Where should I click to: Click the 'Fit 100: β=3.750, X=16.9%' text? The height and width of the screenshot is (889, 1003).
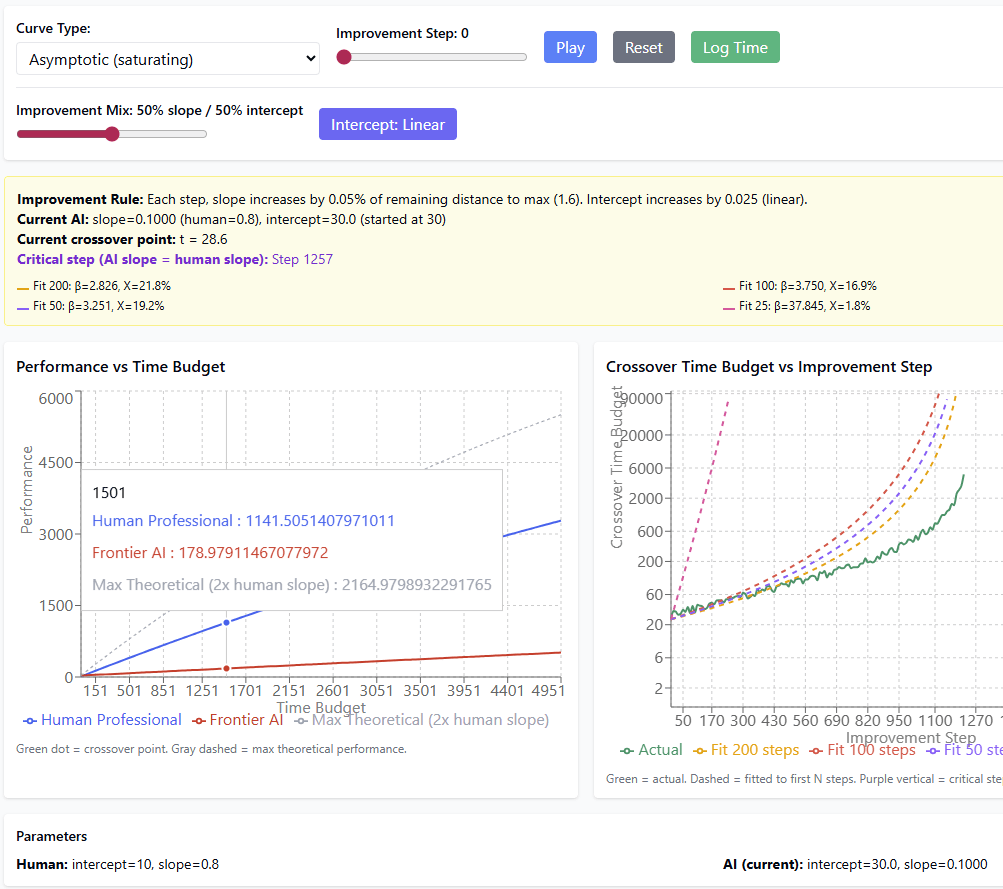coord(807,286)
